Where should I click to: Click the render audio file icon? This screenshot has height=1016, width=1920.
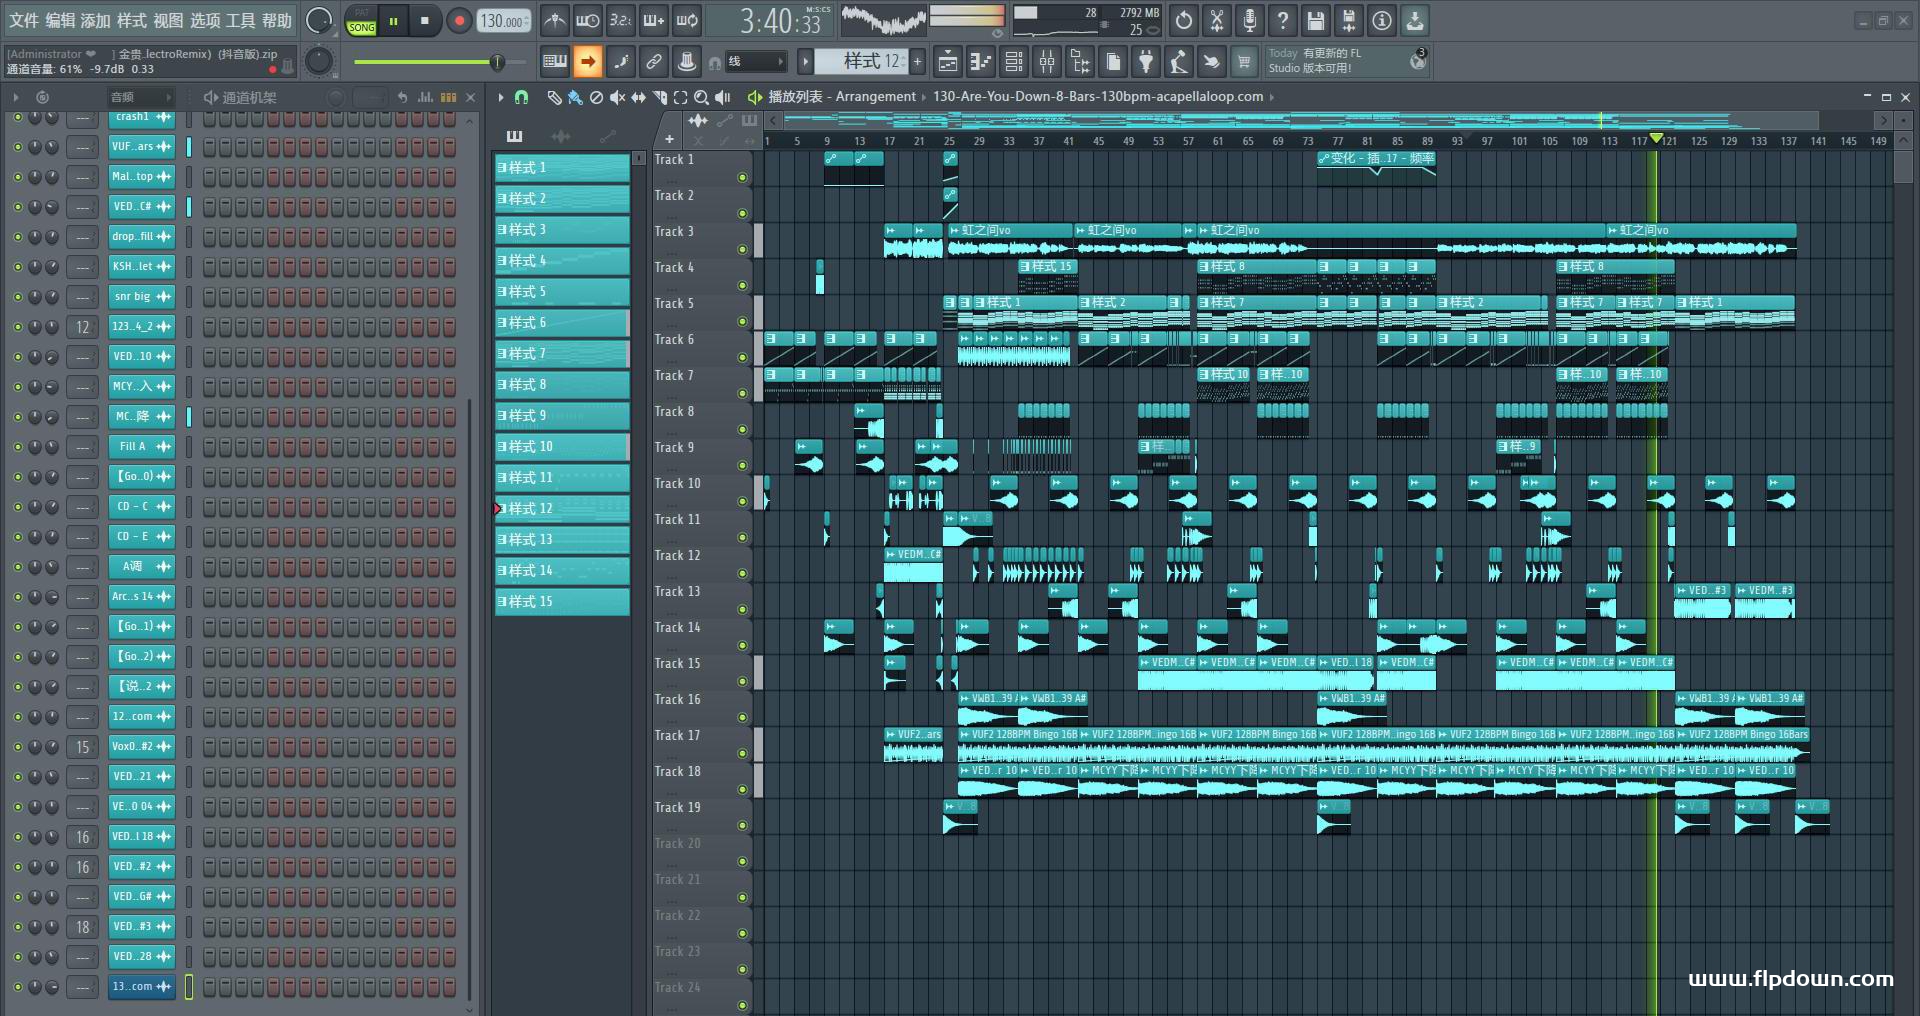[x=1349, y=20]
